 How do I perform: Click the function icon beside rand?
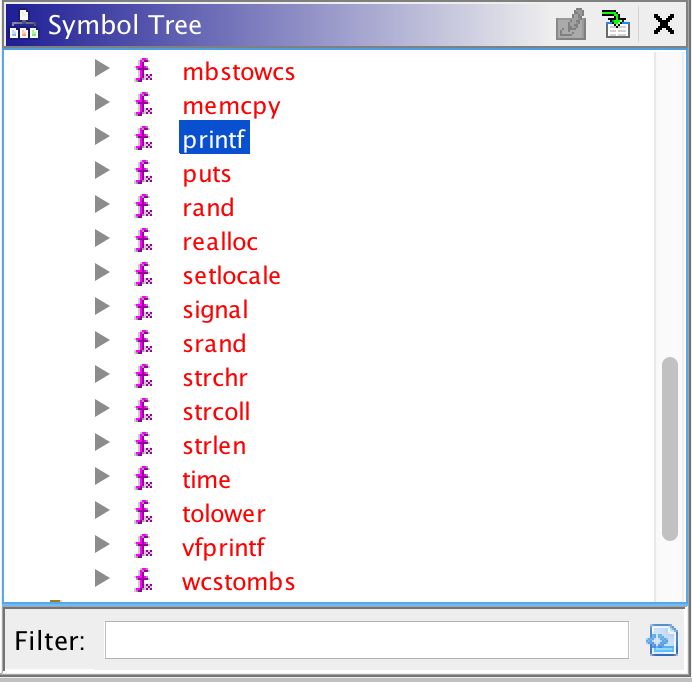click(x=144, y=208)
